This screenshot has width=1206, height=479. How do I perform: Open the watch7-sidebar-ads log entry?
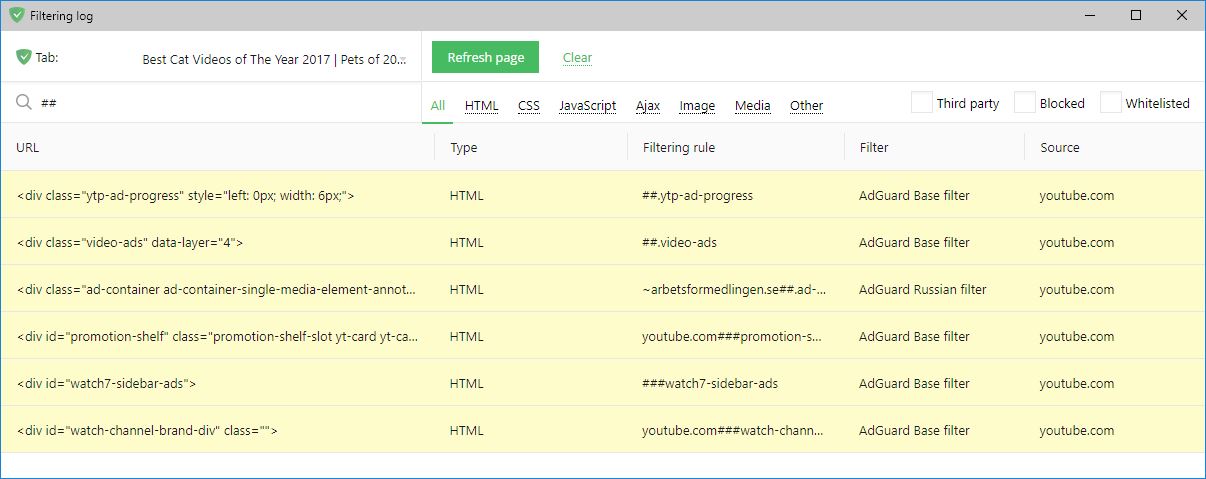[220, 383]
